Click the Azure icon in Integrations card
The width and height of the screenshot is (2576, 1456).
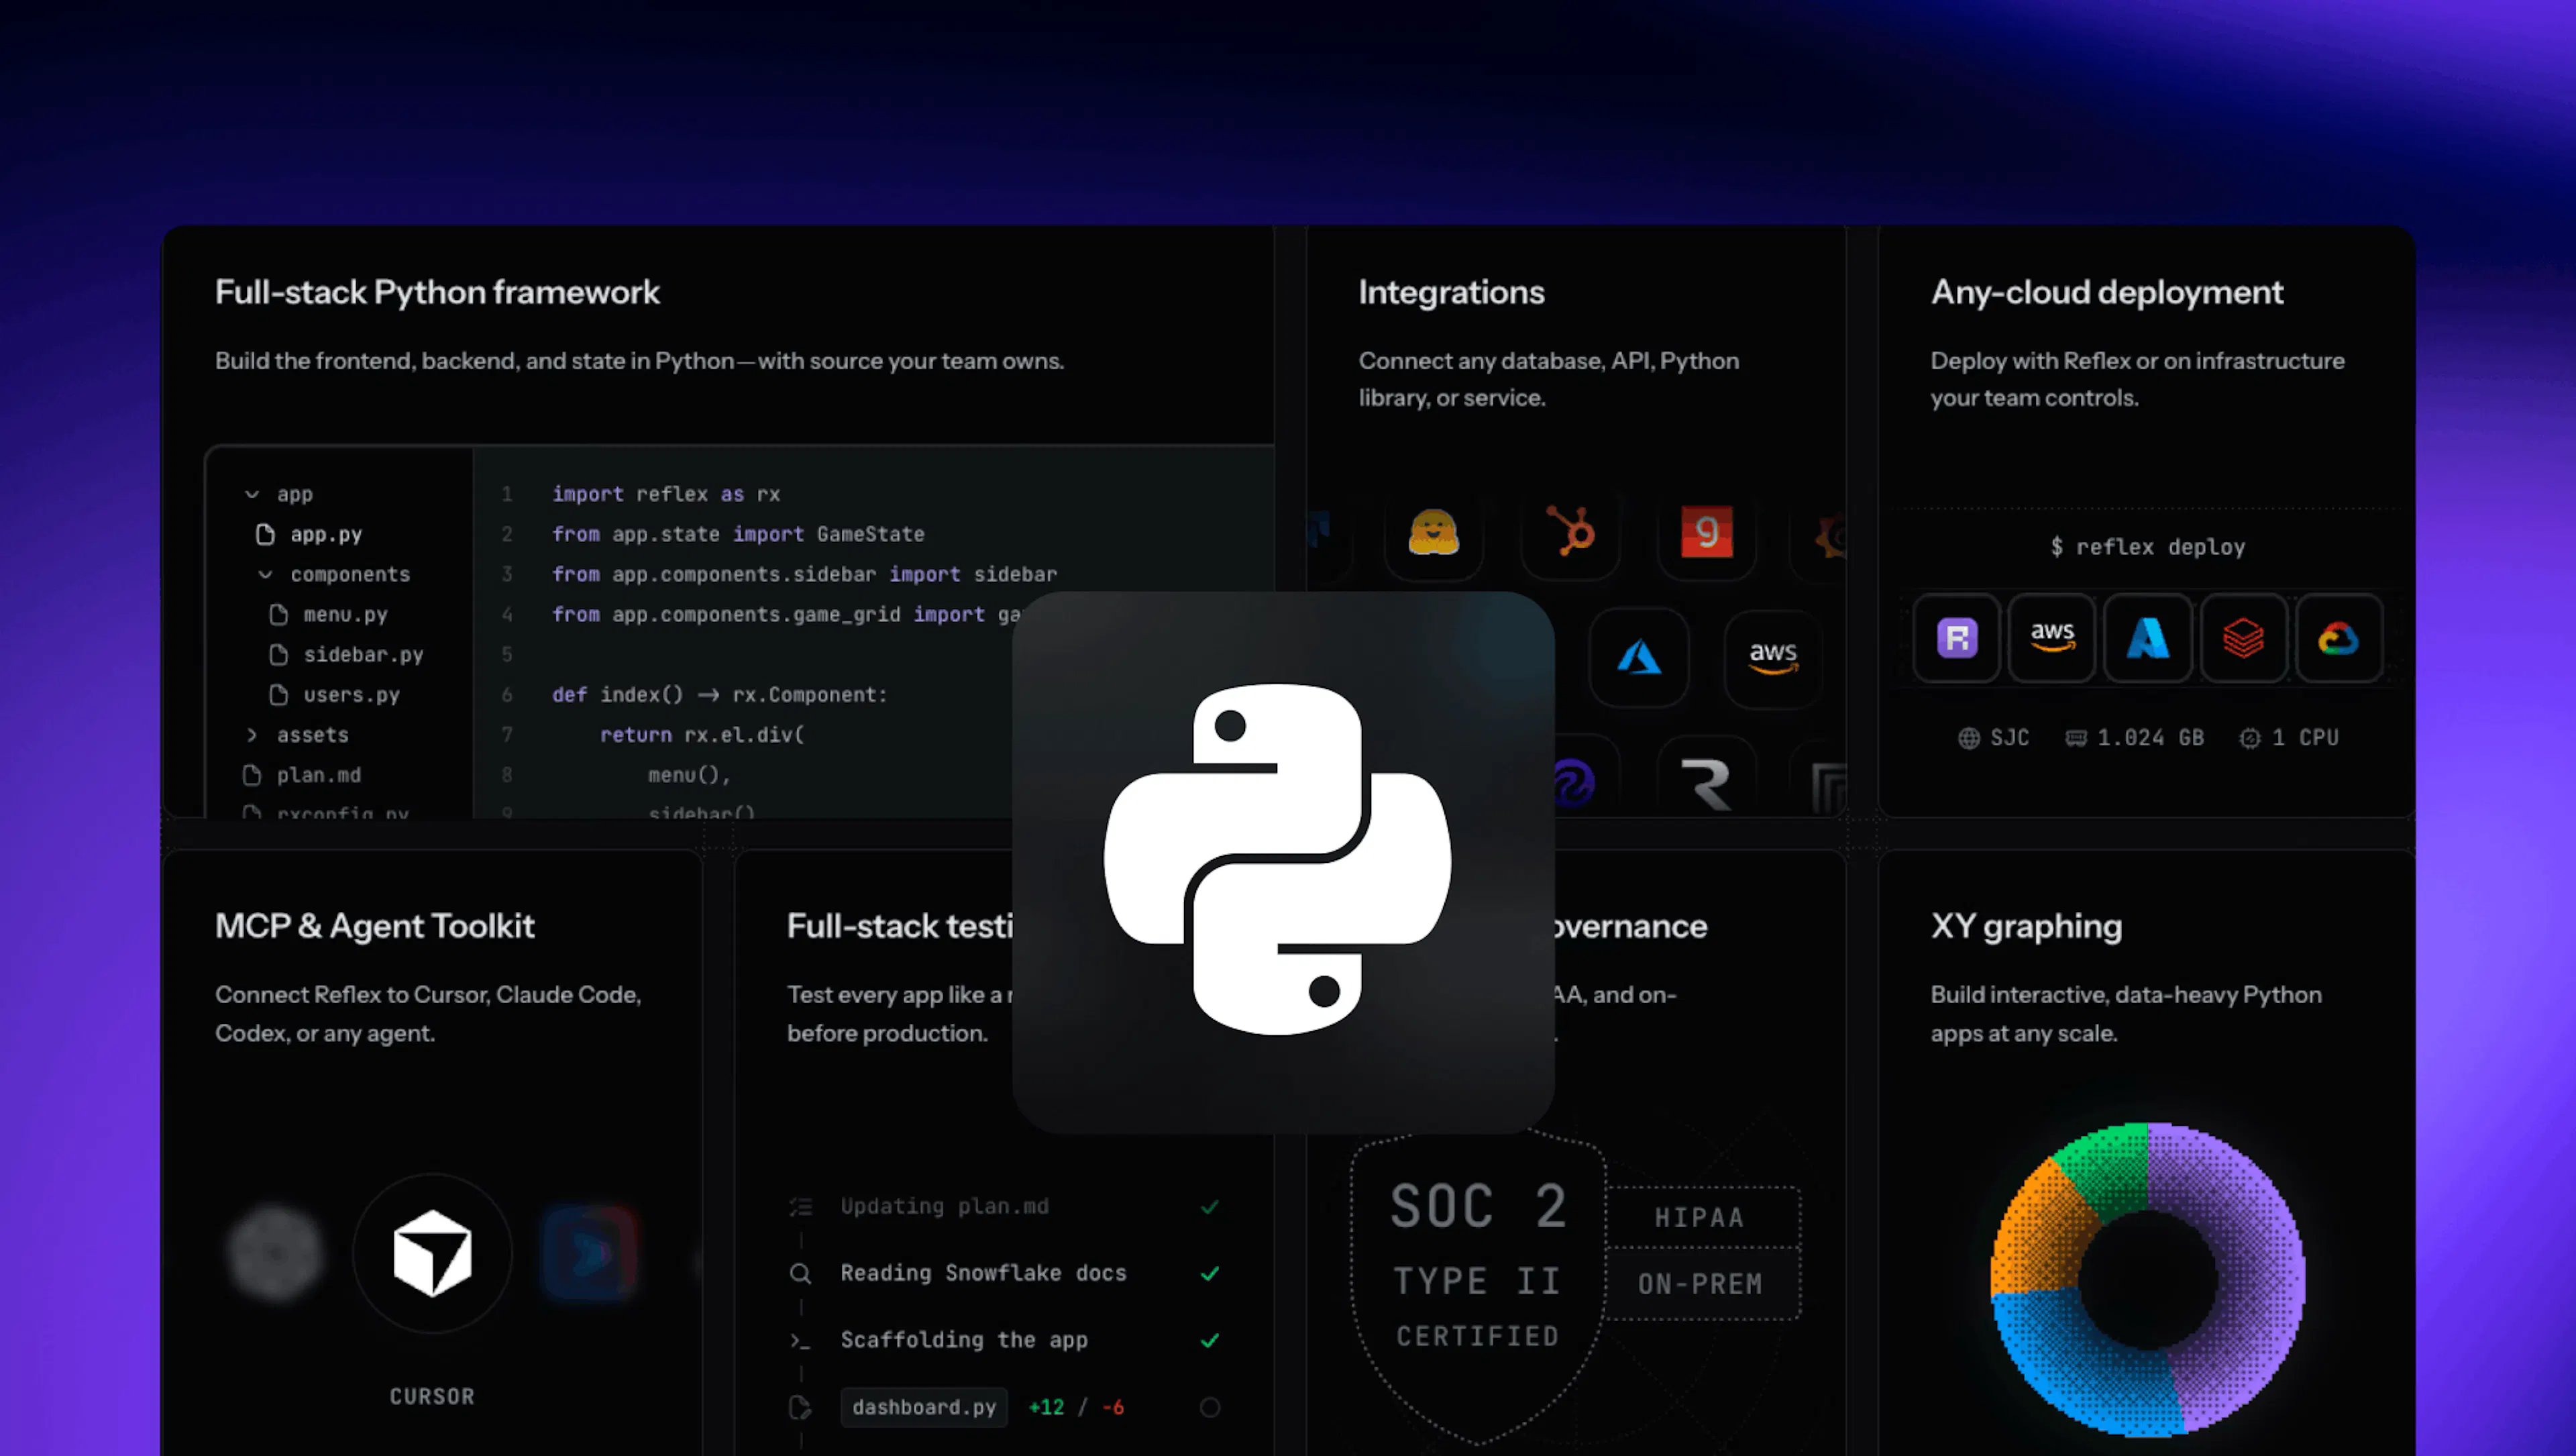1639,658
